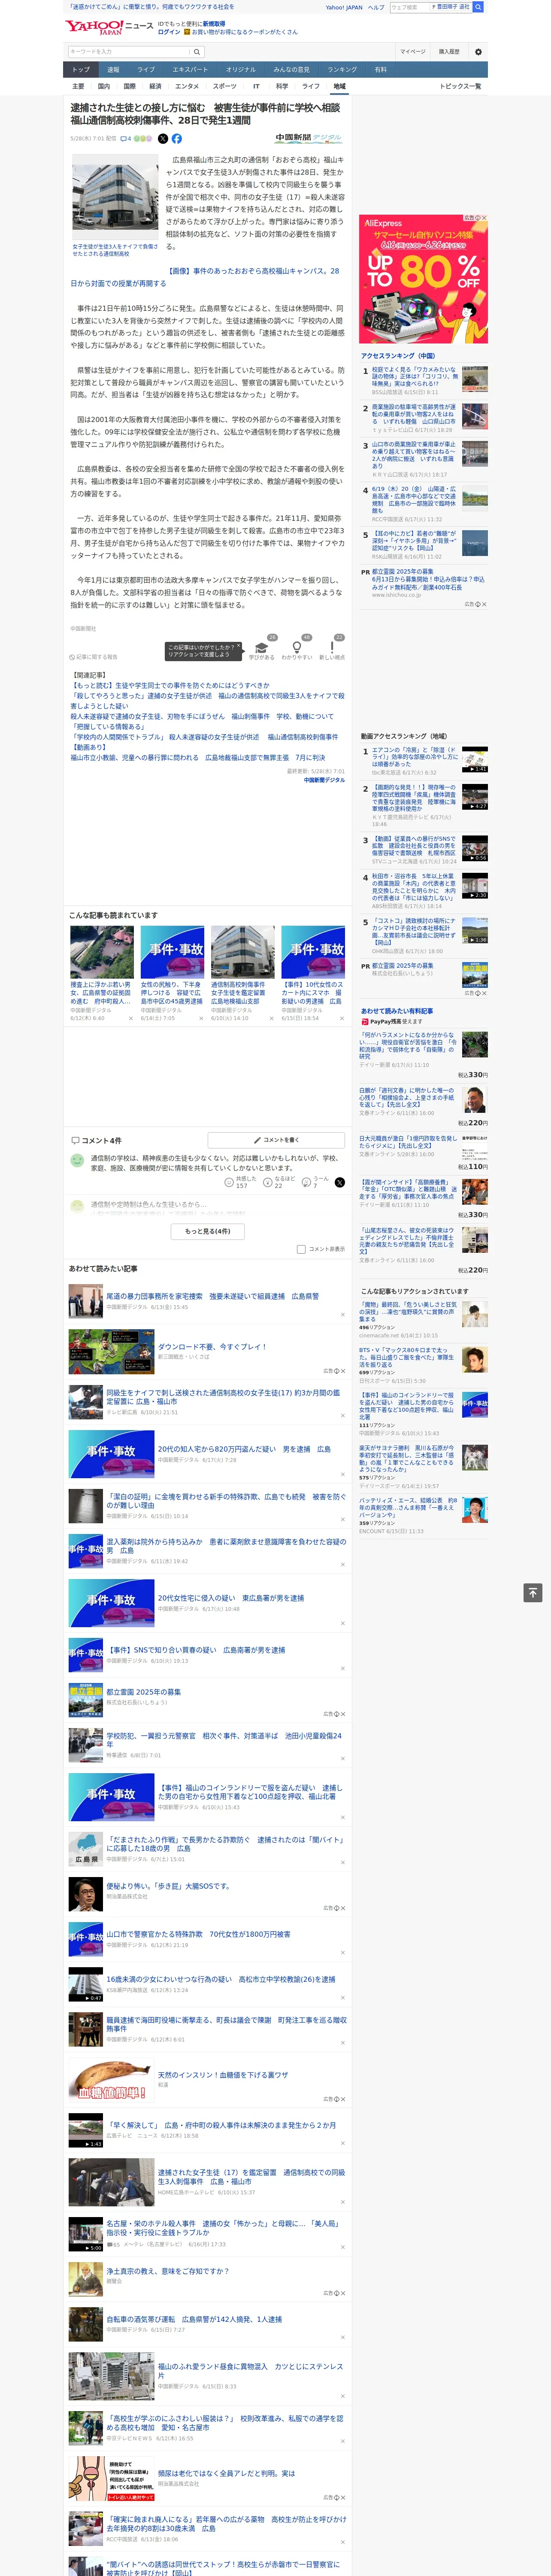Click the コメントを書く button
Screen dimensions: 551x2576
click(277, 1140)
